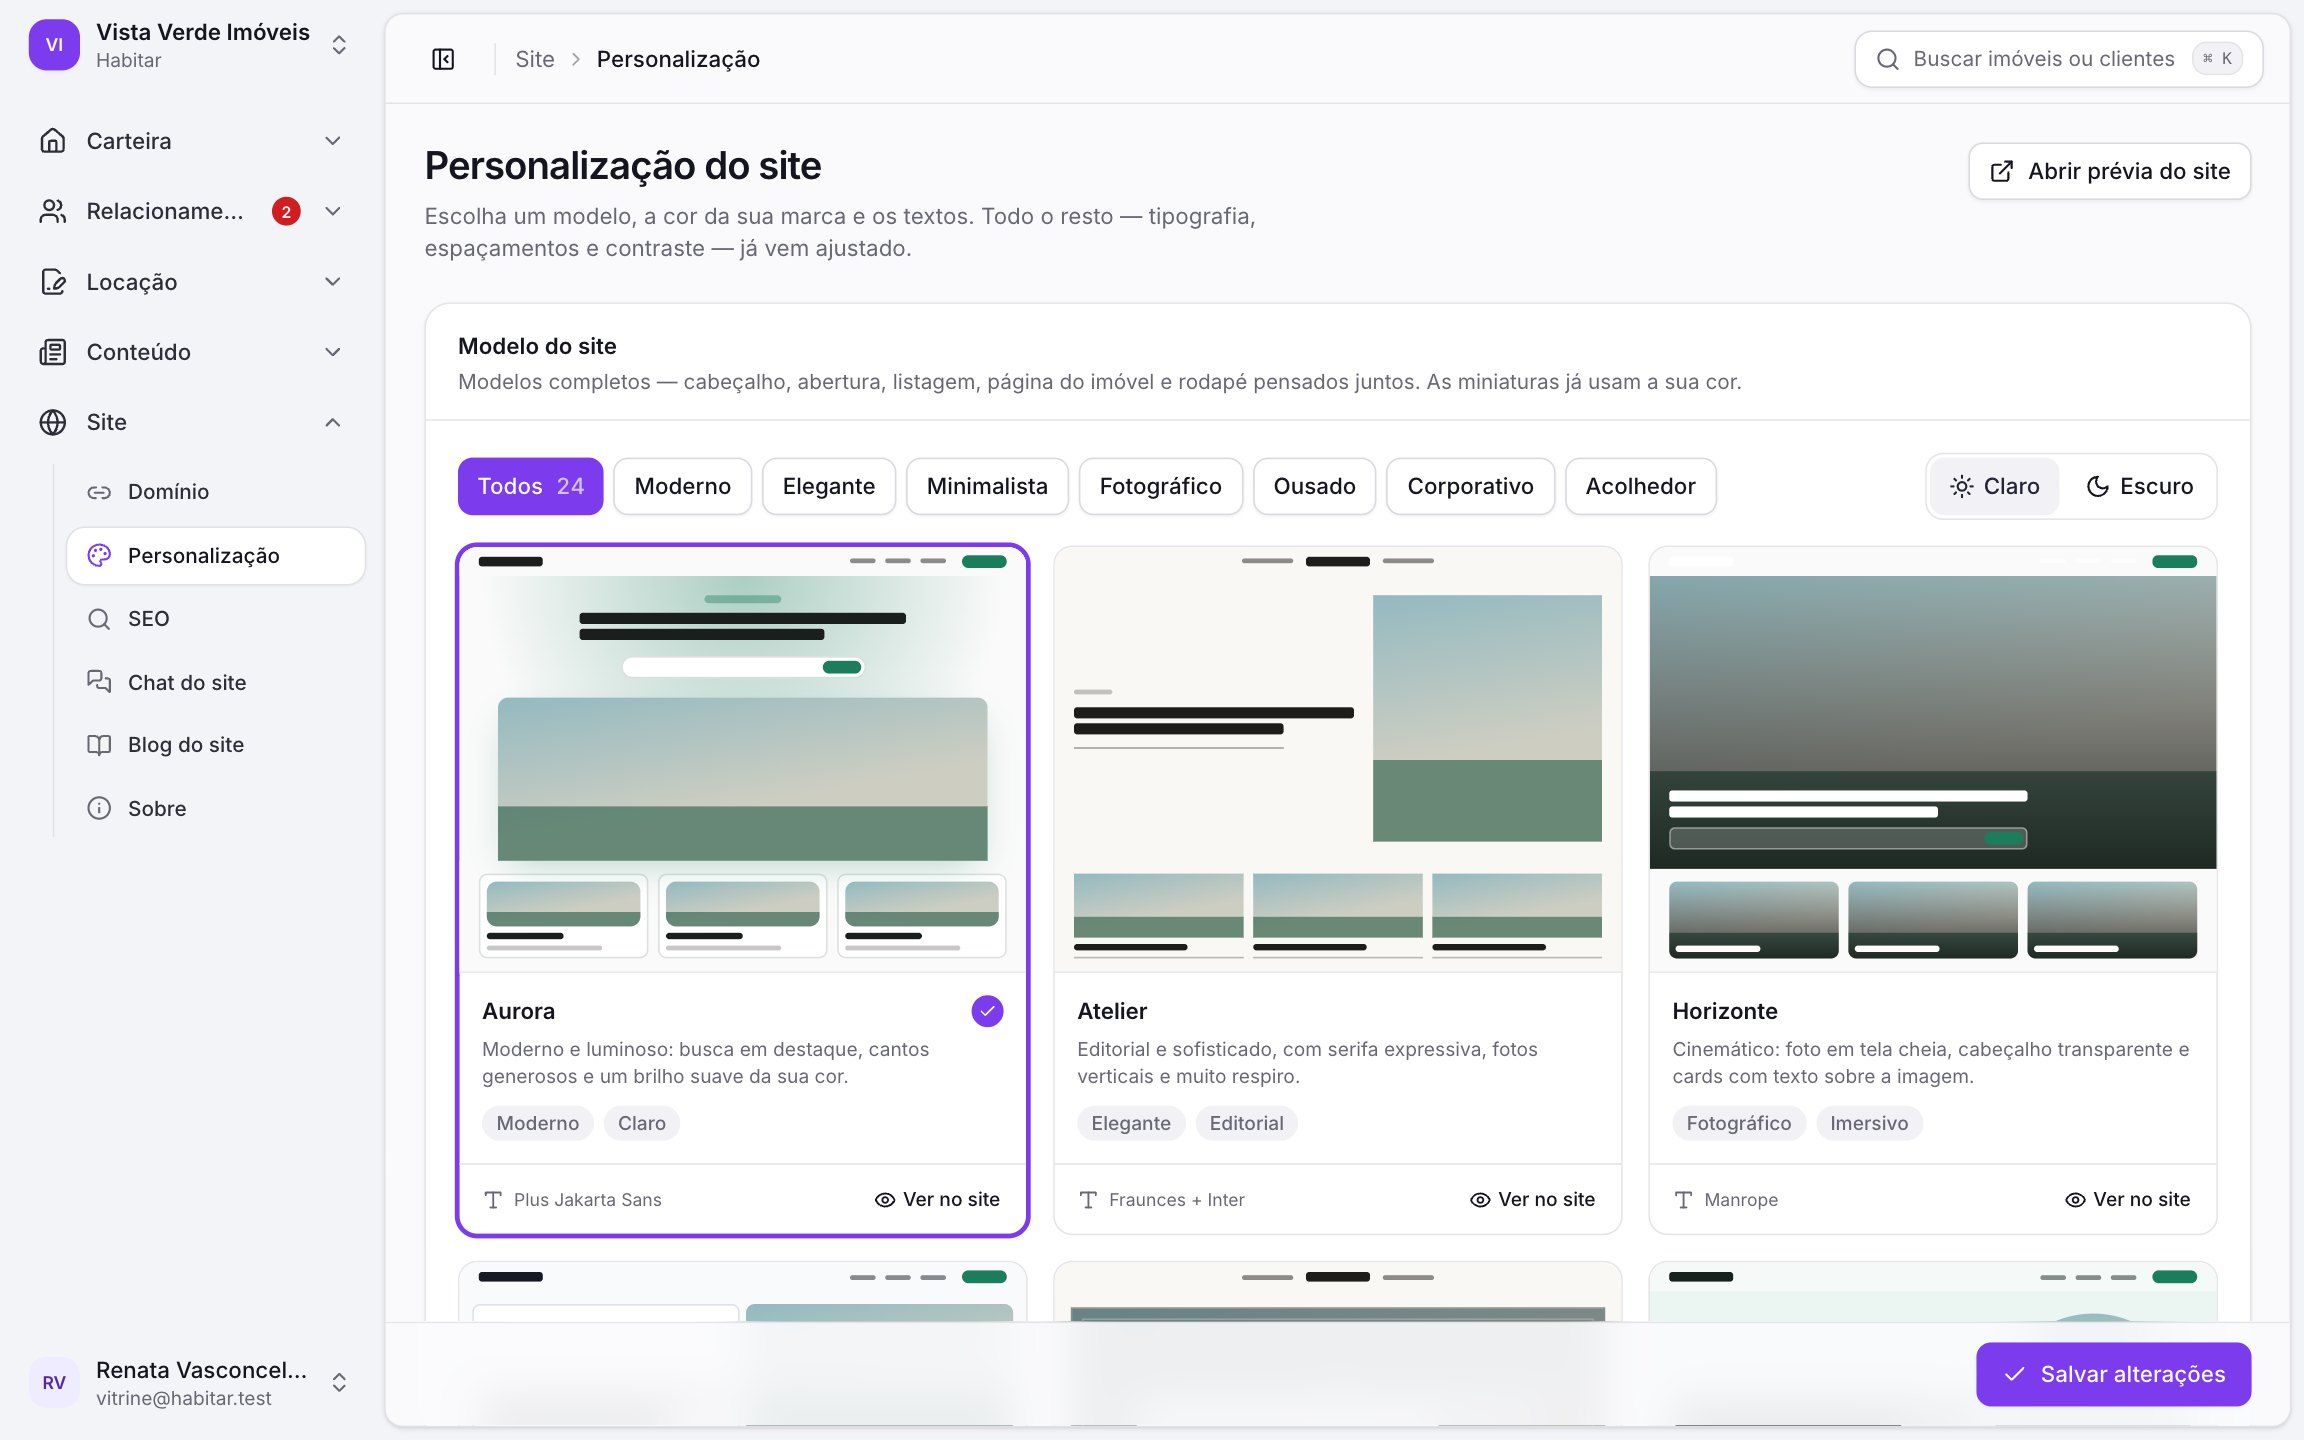This screenshot has height=1440, width=2304.
Task: Filter models by Corporativo
Action: (x=1470, y=486)
